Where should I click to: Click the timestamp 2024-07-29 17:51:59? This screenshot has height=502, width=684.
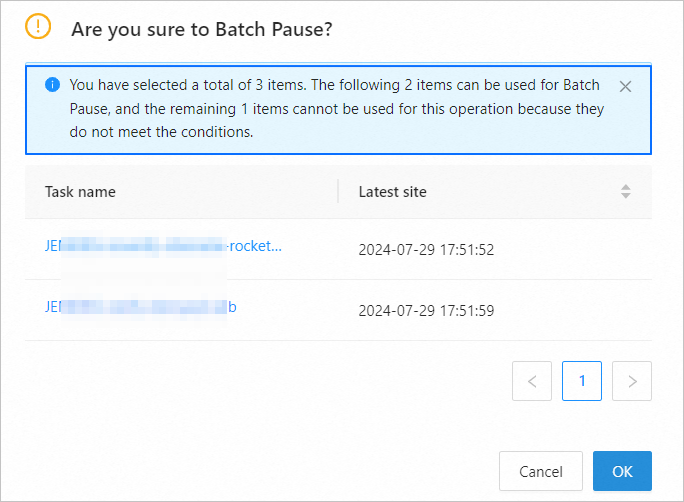(426, 310)
